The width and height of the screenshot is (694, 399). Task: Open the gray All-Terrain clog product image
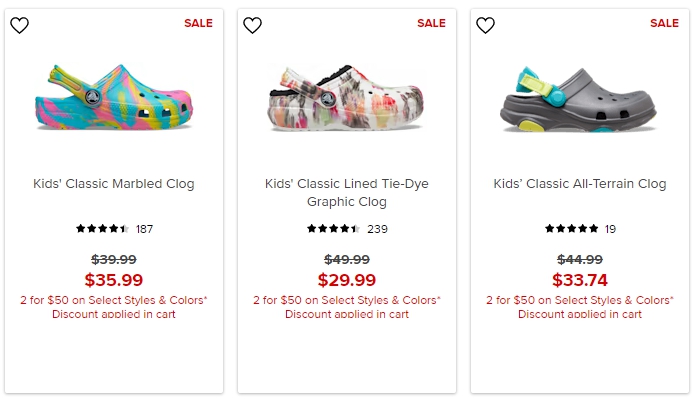(x=579, y=100)
